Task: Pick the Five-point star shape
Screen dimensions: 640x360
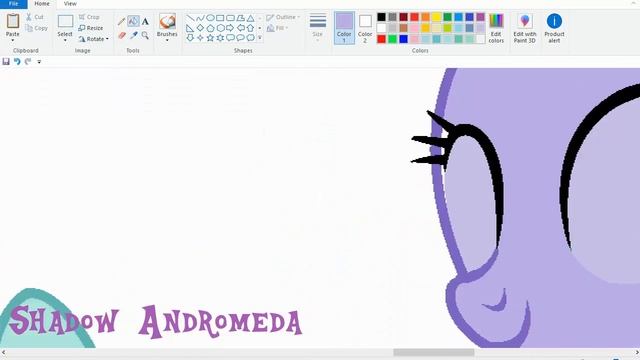Action: [x=210, y=38]
